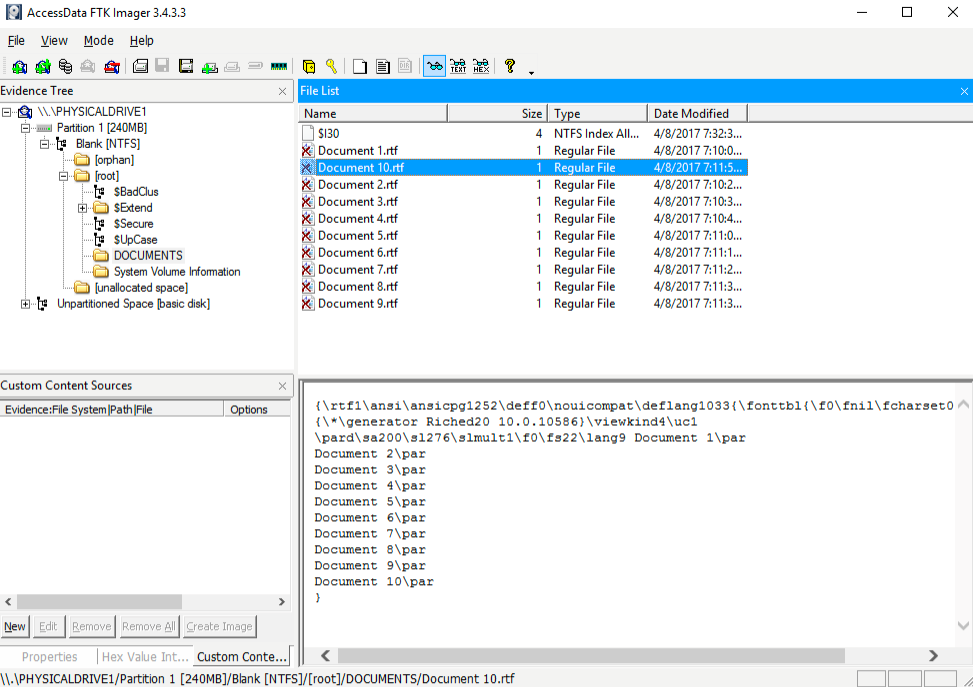This screenshot has height=687, width=973.
Task: Click the New button in Custom Content Sources
Action: (15, 627)
